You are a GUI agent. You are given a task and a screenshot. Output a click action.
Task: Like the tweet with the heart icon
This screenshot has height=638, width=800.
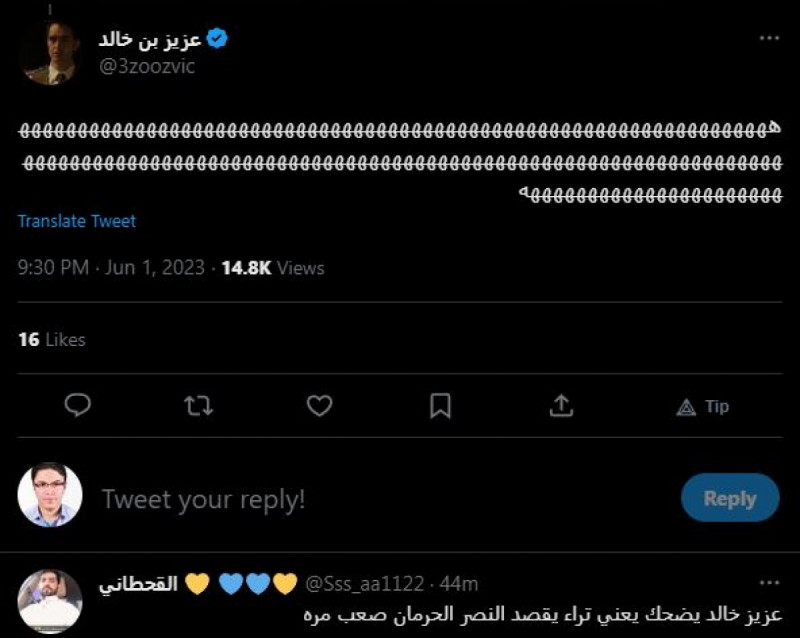point(319,406)
